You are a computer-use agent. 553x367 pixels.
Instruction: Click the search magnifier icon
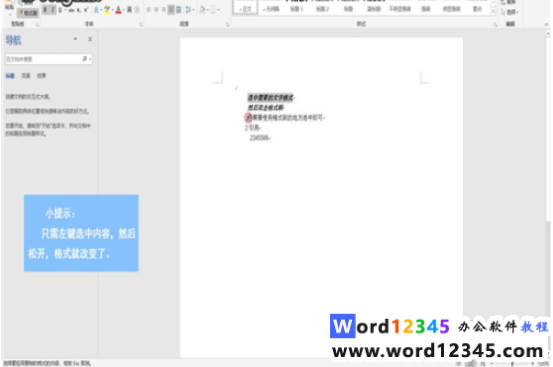coord(85,59)
